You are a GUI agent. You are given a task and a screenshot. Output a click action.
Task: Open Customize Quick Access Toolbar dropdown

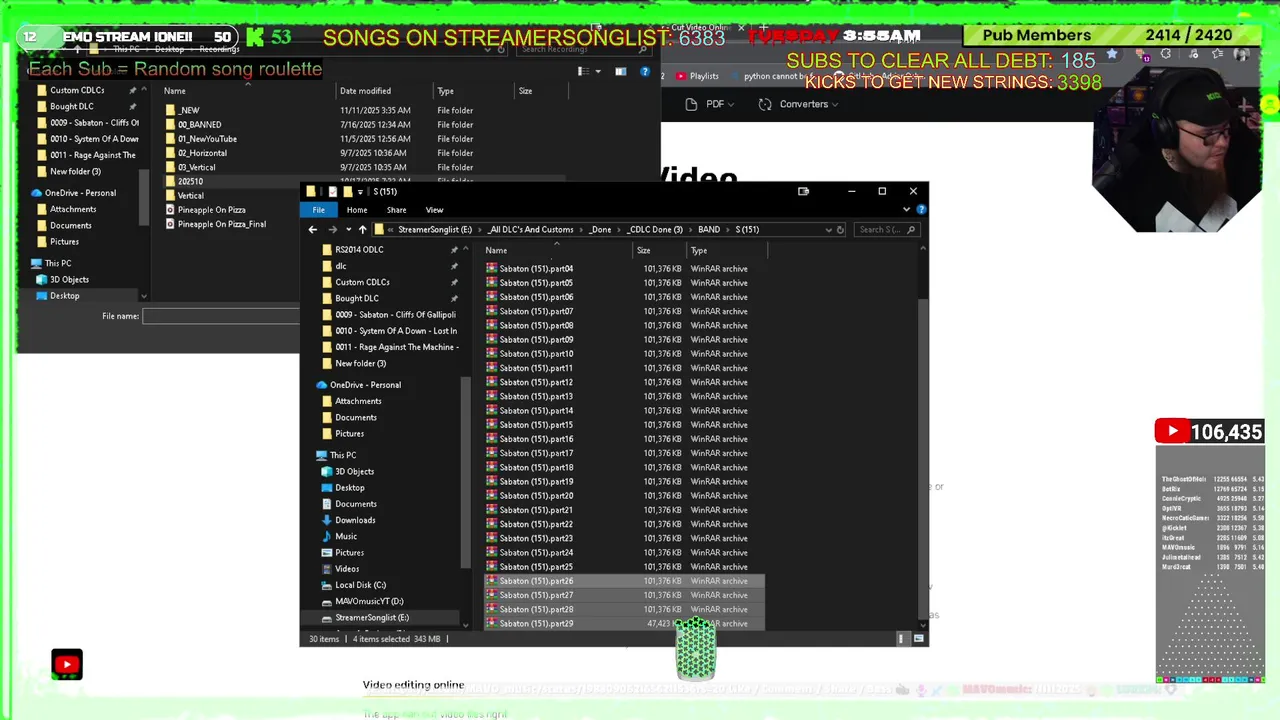pyautogui.click(x=360, y=192)
